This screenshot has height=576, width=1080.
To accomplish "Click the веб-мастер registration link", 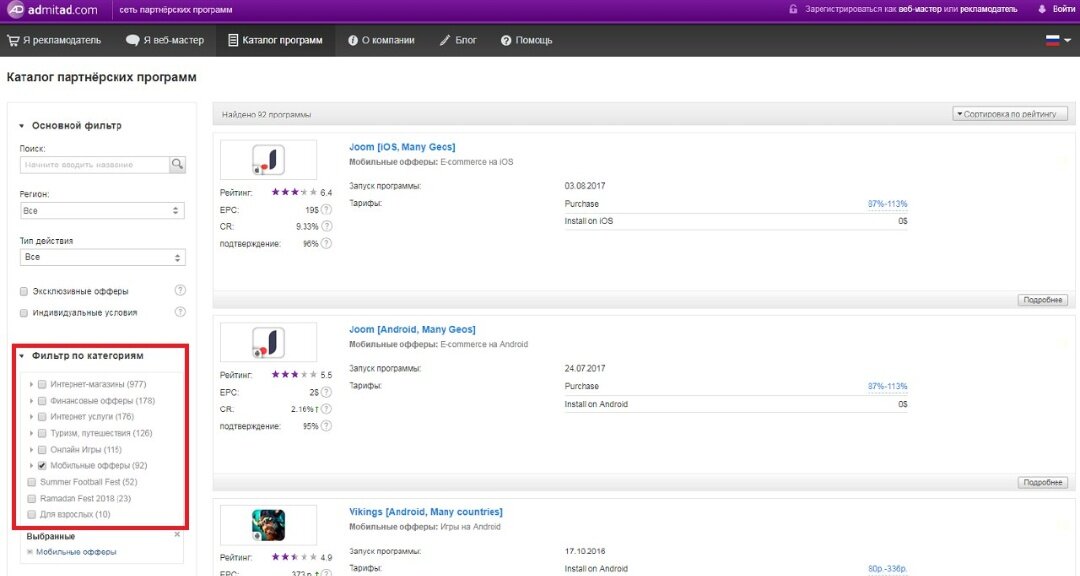I will pyautogui.click(x=922, y=9).
